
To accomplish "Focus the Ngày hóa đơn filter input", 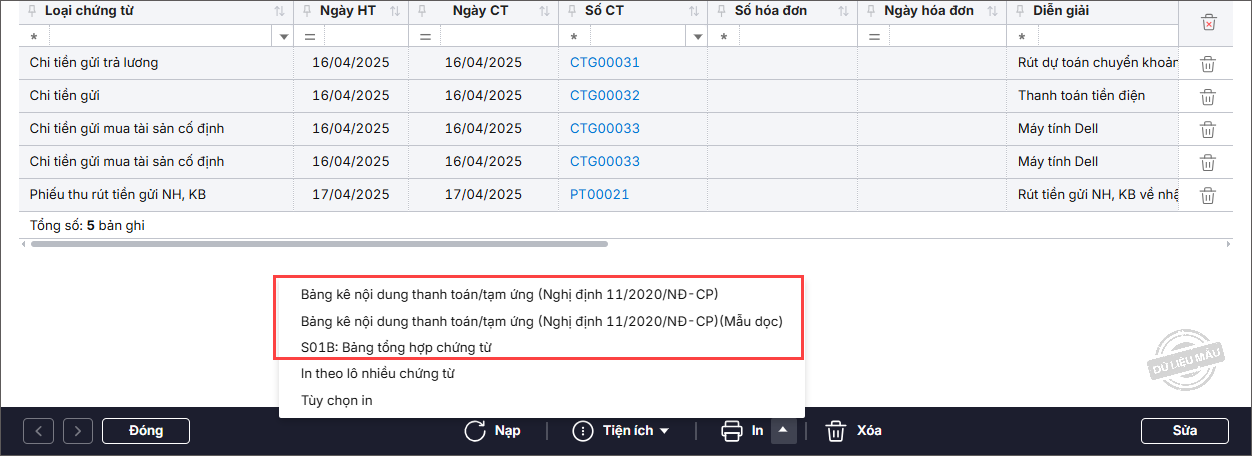I will click(x=946, y=36).
